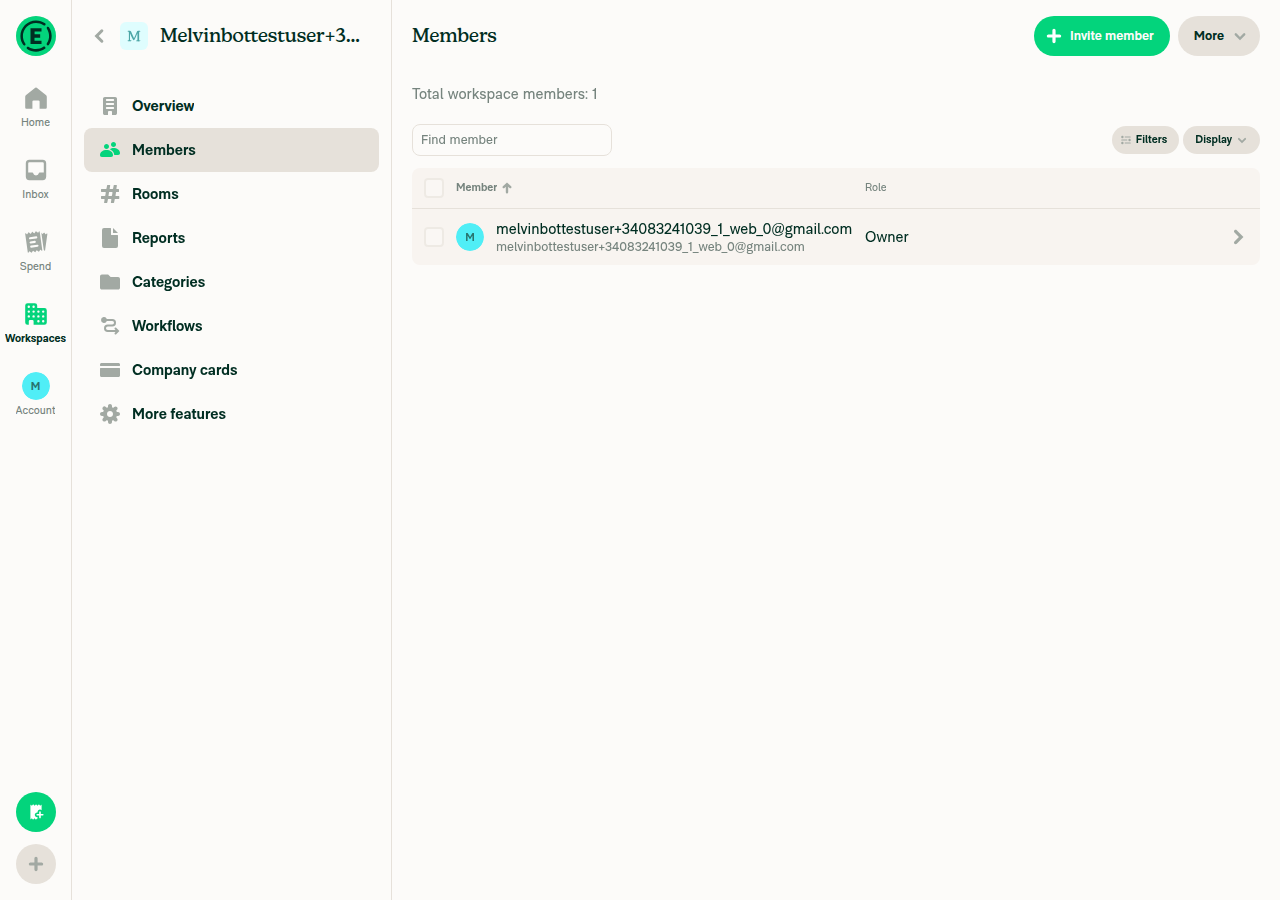
Task: Open the Display dropdown
Action: coord(1221,140)
